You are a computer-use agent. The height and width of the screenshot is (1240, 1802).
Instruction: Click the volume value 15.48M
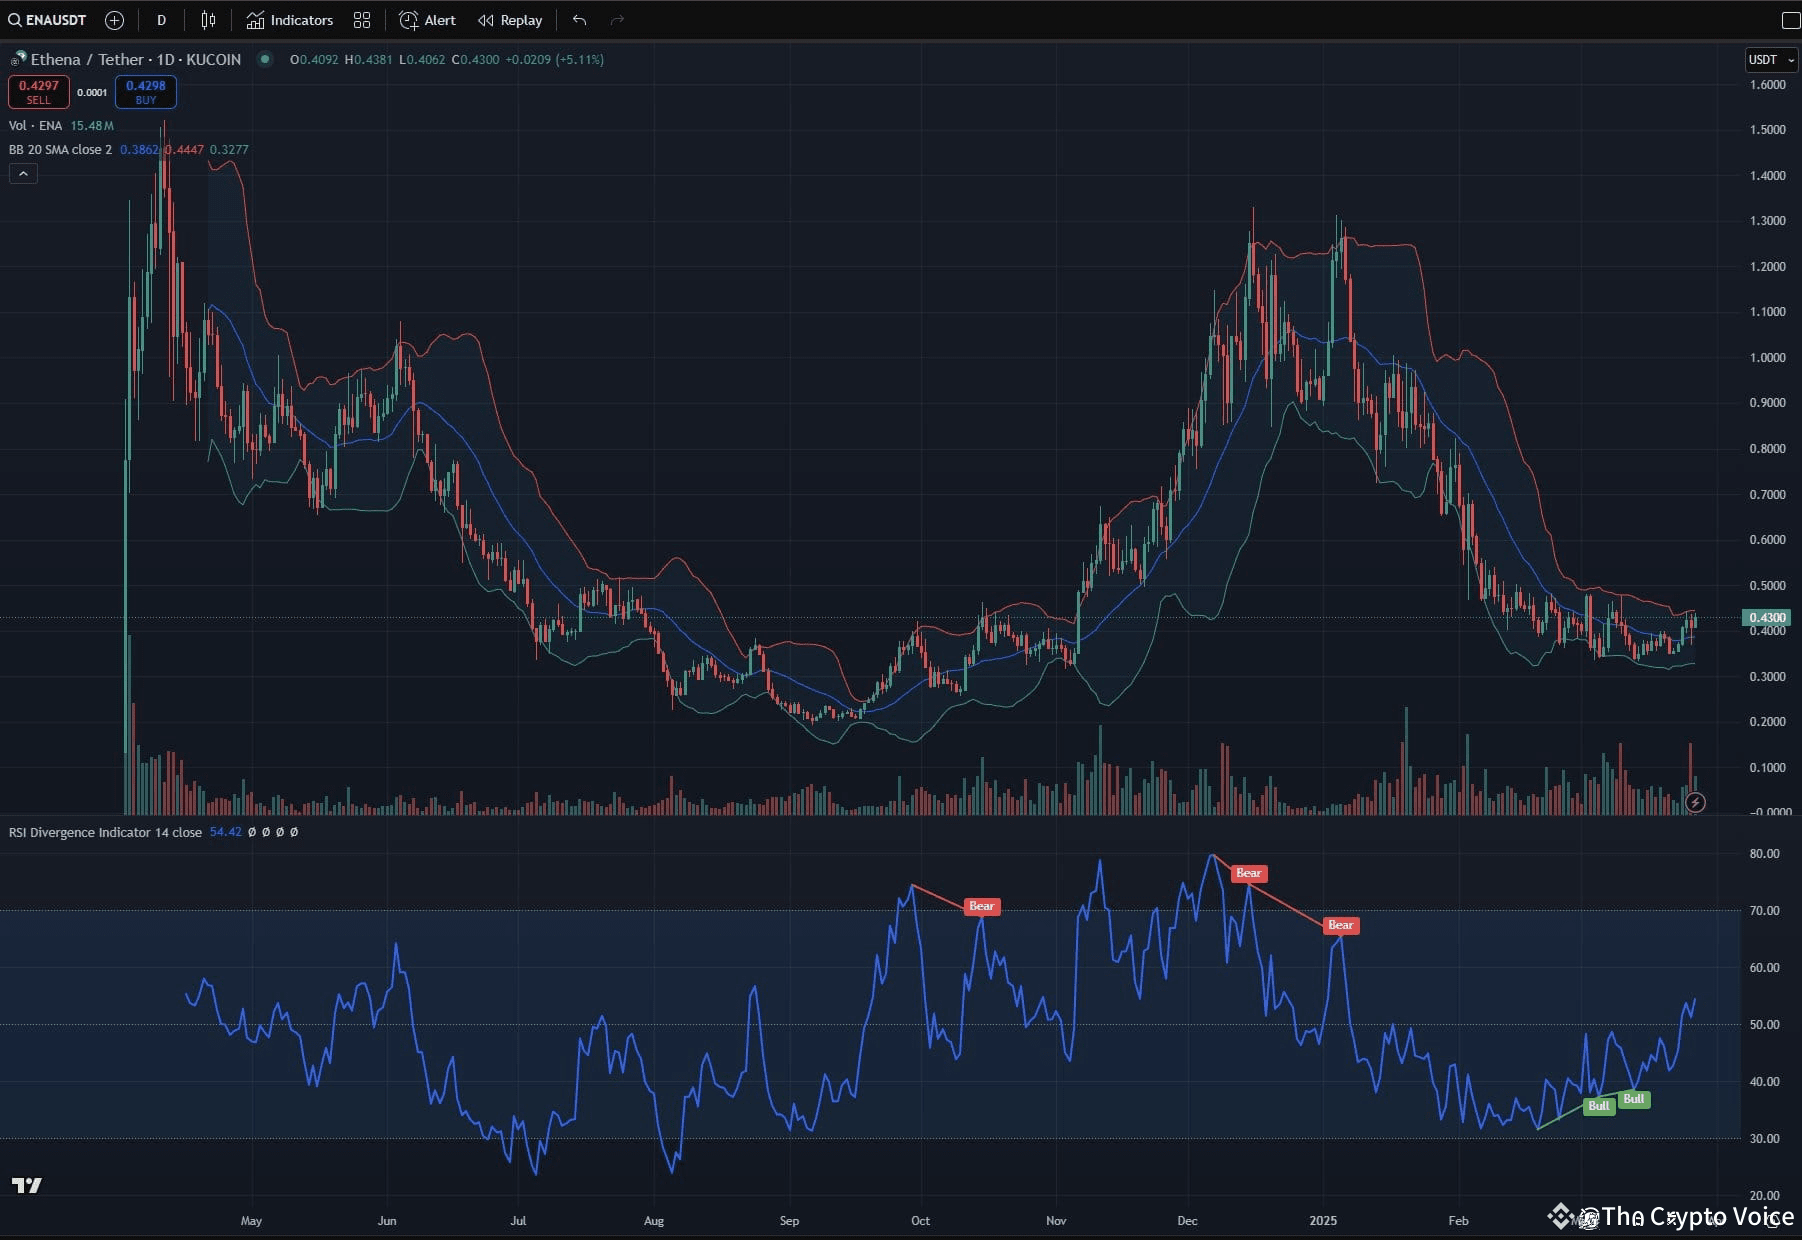pos(92,125)
